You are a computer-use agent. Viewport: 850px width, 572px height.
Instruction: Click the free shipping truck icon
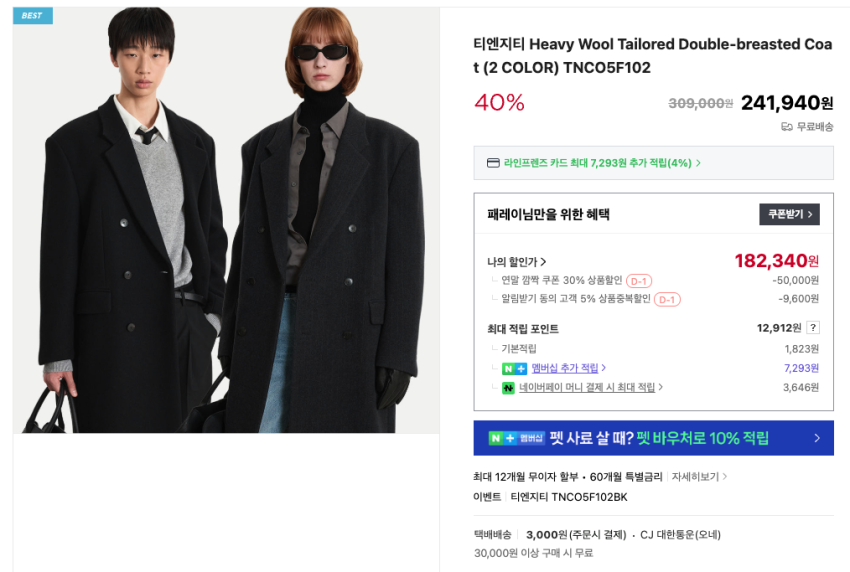tap(787, 127)
